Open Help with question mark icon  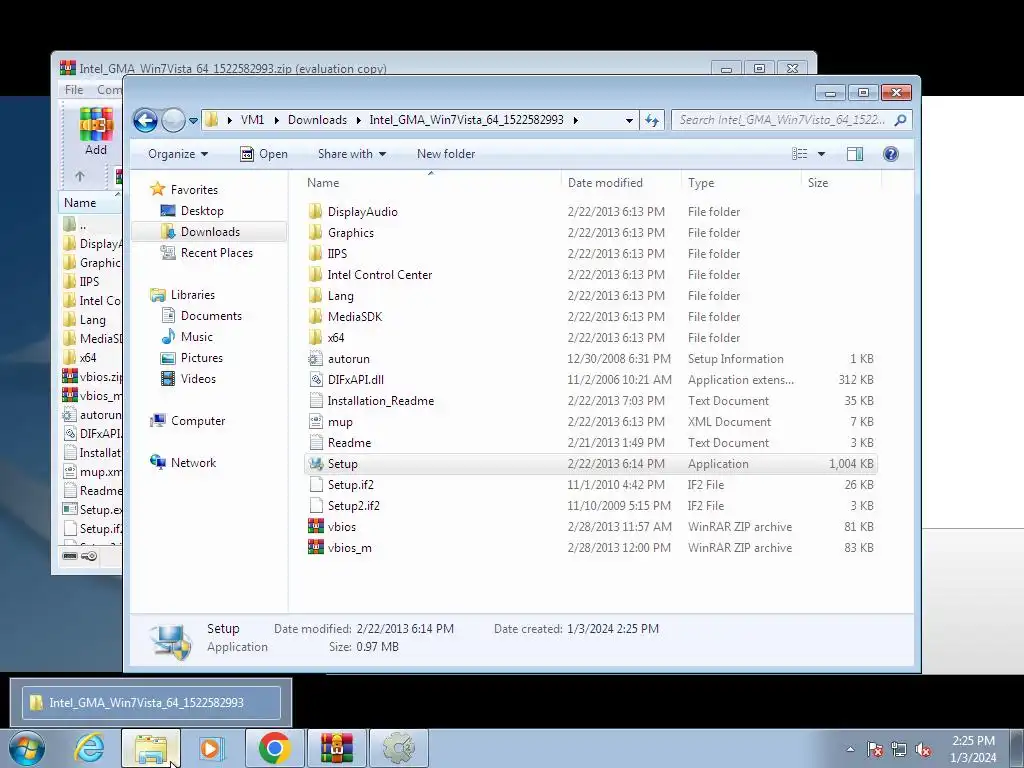point(891,154)
